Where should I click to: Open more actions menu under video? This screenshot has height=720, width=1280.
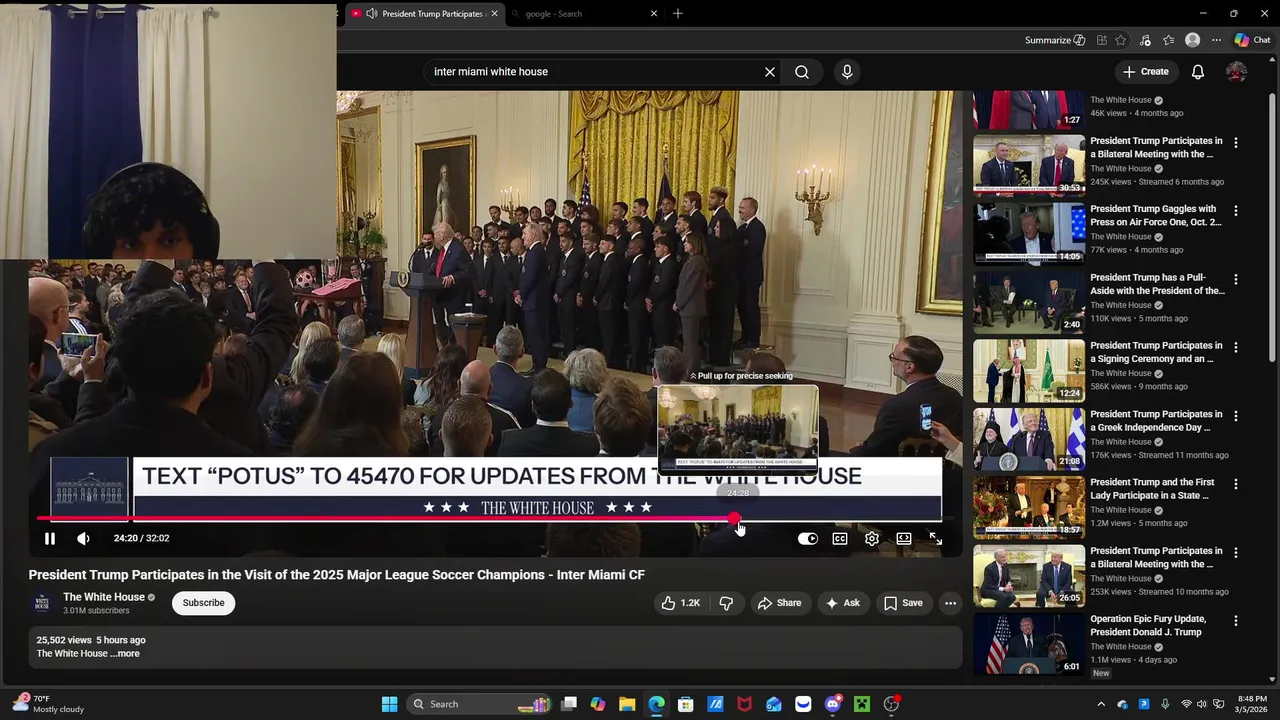pos(950,603)
